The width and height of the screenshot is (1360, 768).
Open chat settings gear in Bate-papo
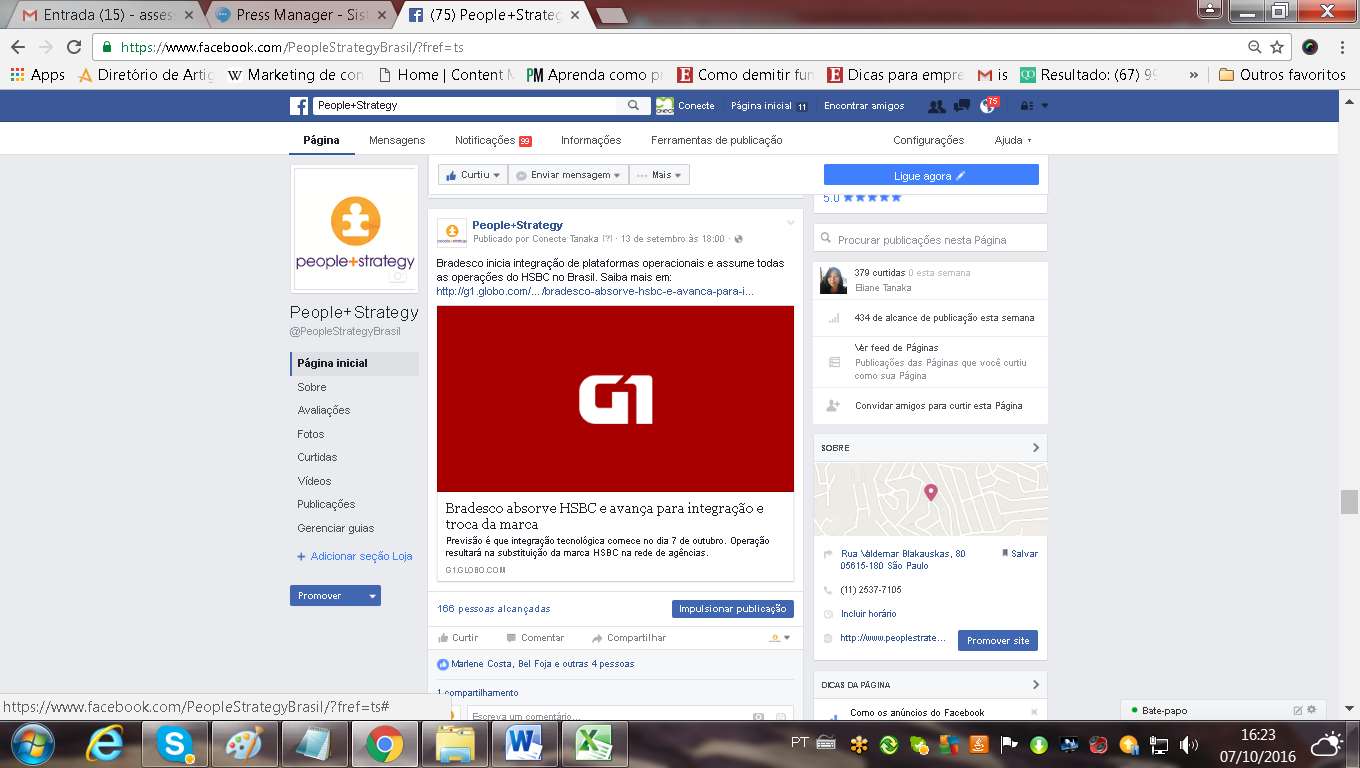[1312, 710]
